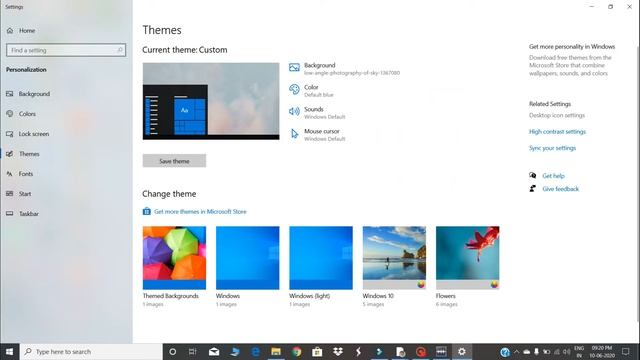Show hidden system tray icons
Screen dimensions: 640x360
pyautogui.click(x=516, y=352)
